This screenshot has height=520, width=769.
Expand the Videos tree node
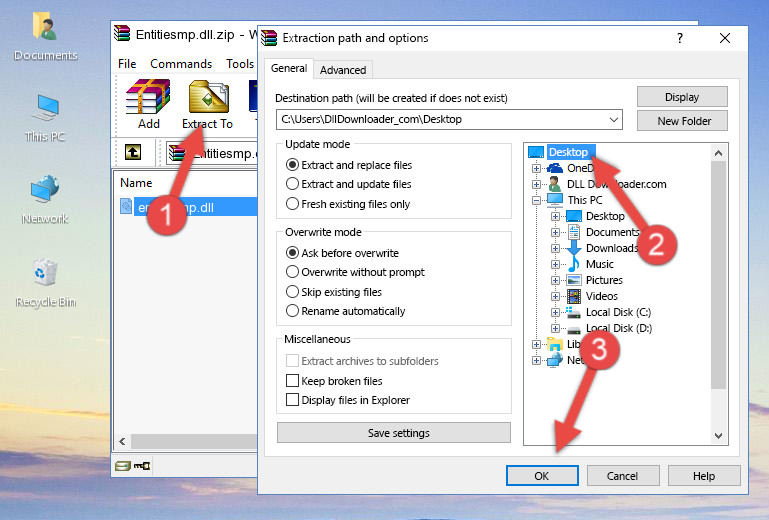click(555, 296)
